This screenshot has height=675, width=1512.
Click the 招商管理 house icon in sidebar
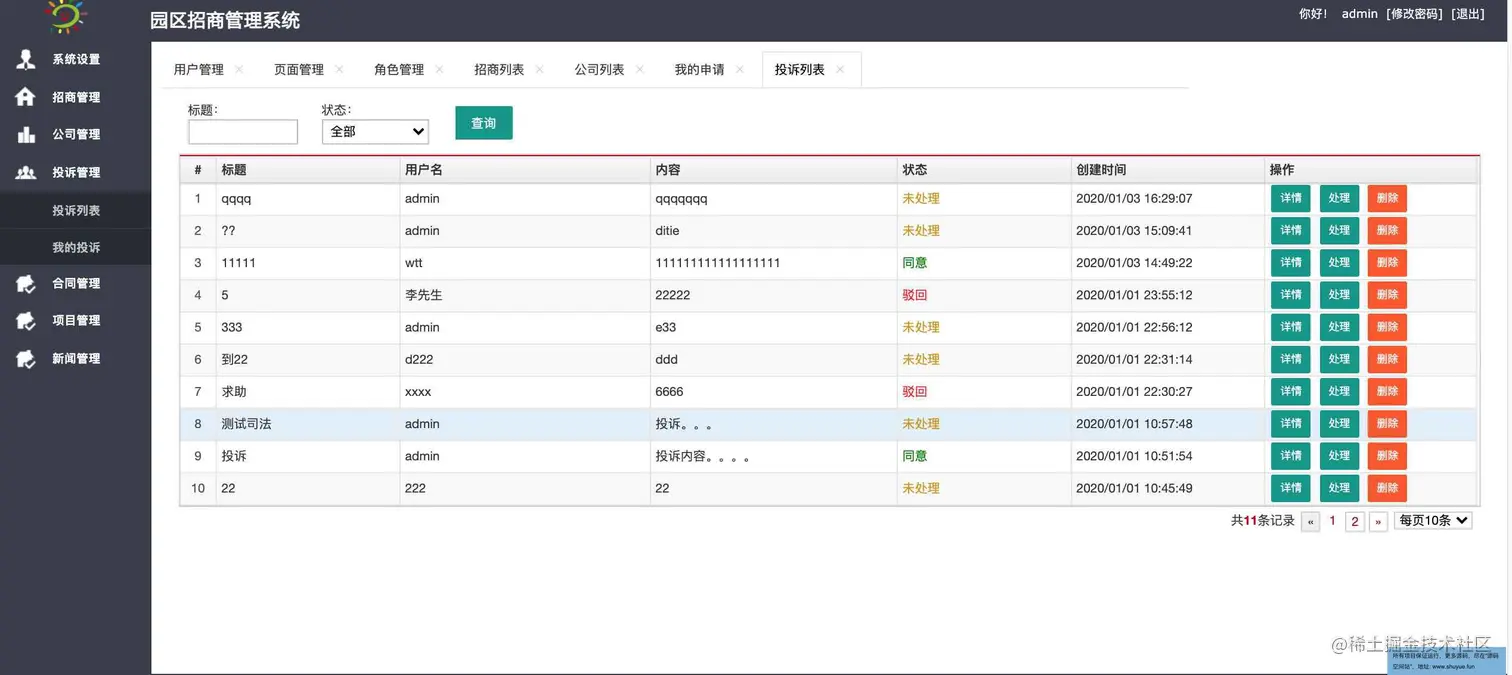tap(26, 97)
